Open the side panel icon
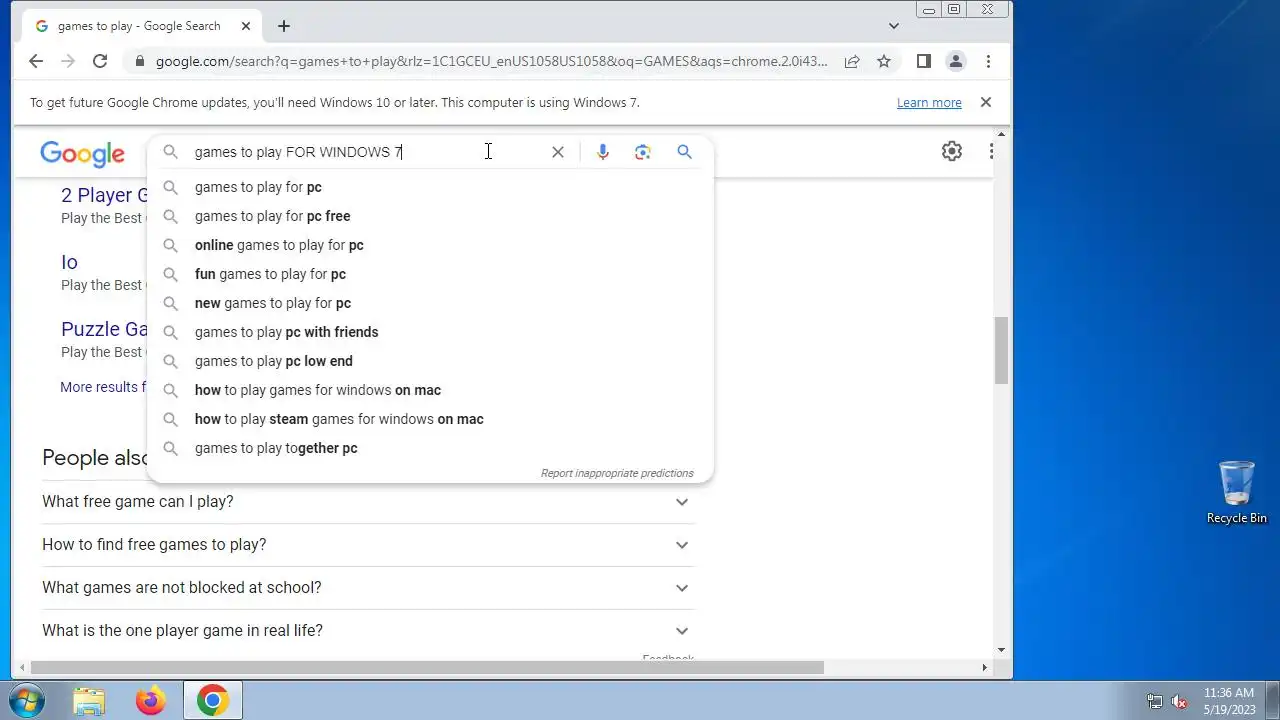 pos(924,61)
